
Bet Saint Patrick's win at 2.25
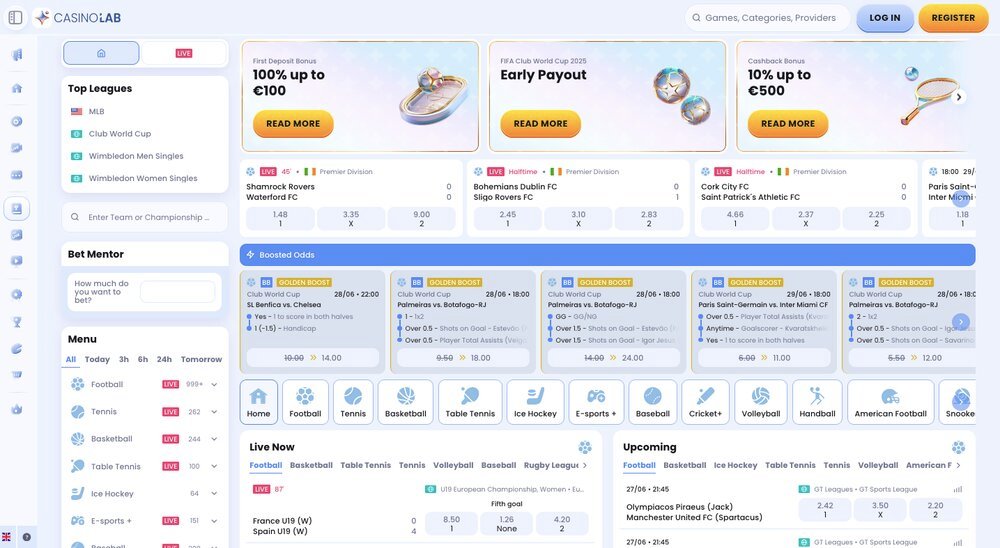pyautogui.click(x=876, y=219)
